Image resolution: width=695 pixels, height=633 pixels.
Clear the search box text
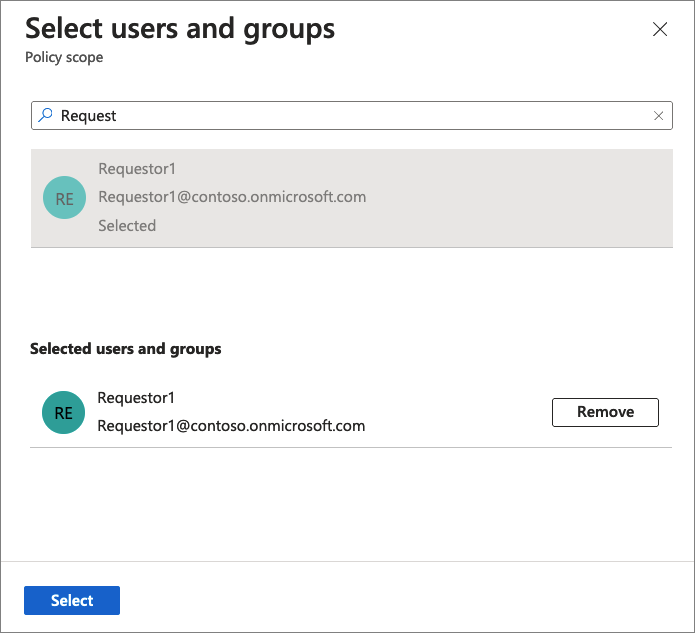(658, 116)
